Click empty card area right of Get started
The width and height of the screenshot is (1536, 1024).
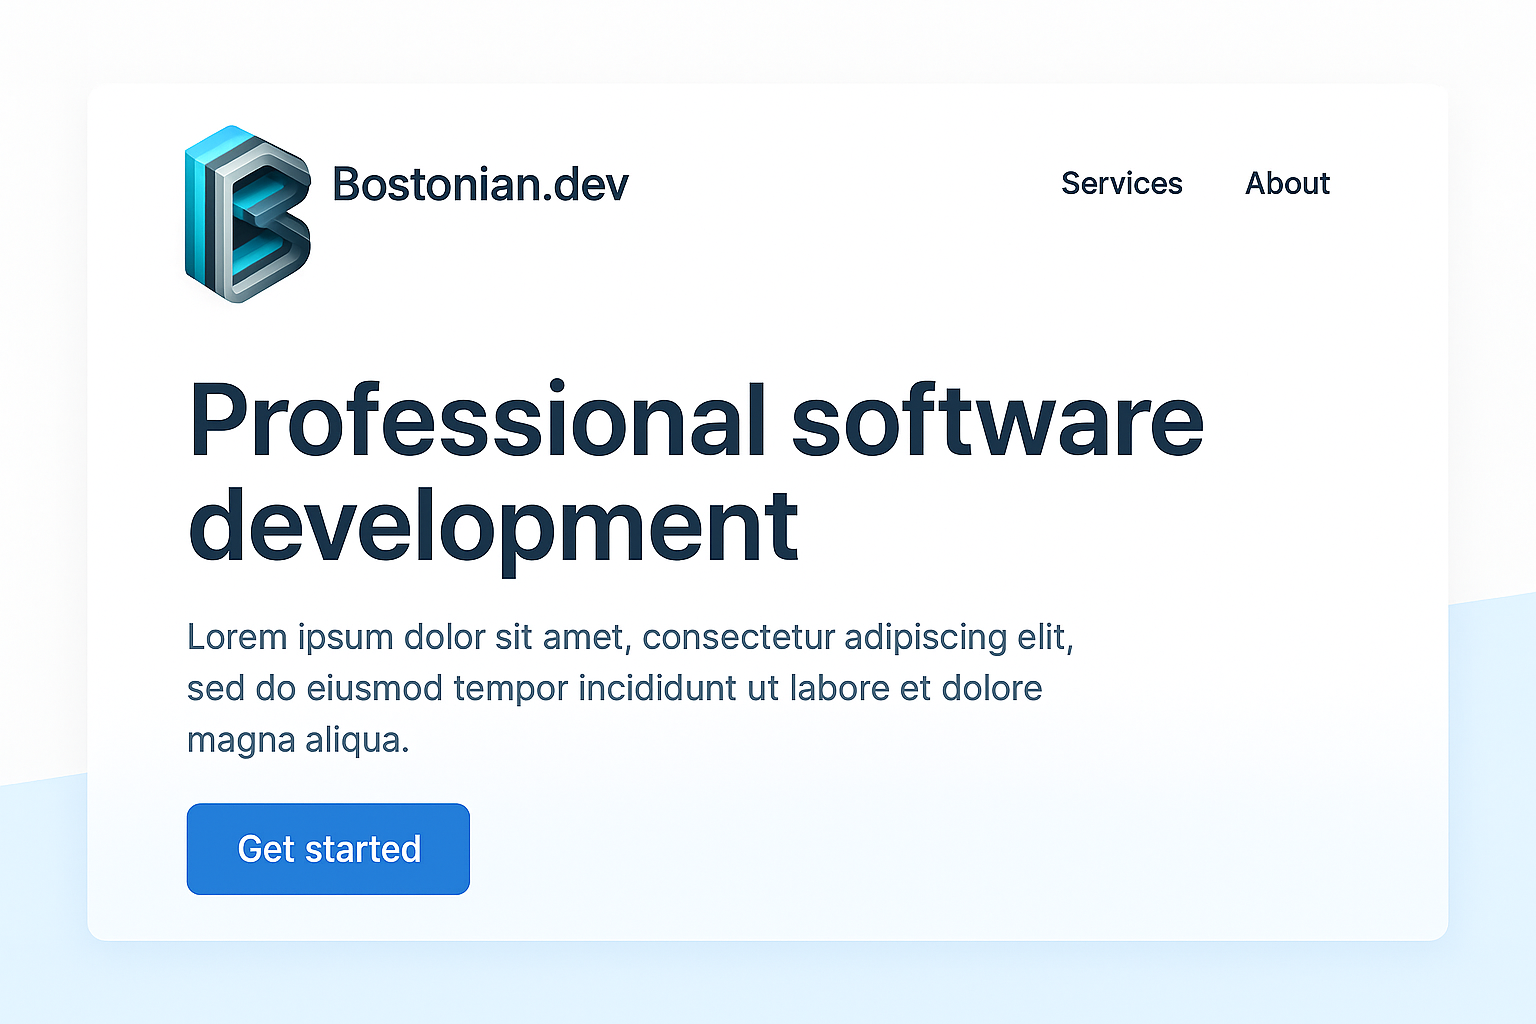pos(900,849)
